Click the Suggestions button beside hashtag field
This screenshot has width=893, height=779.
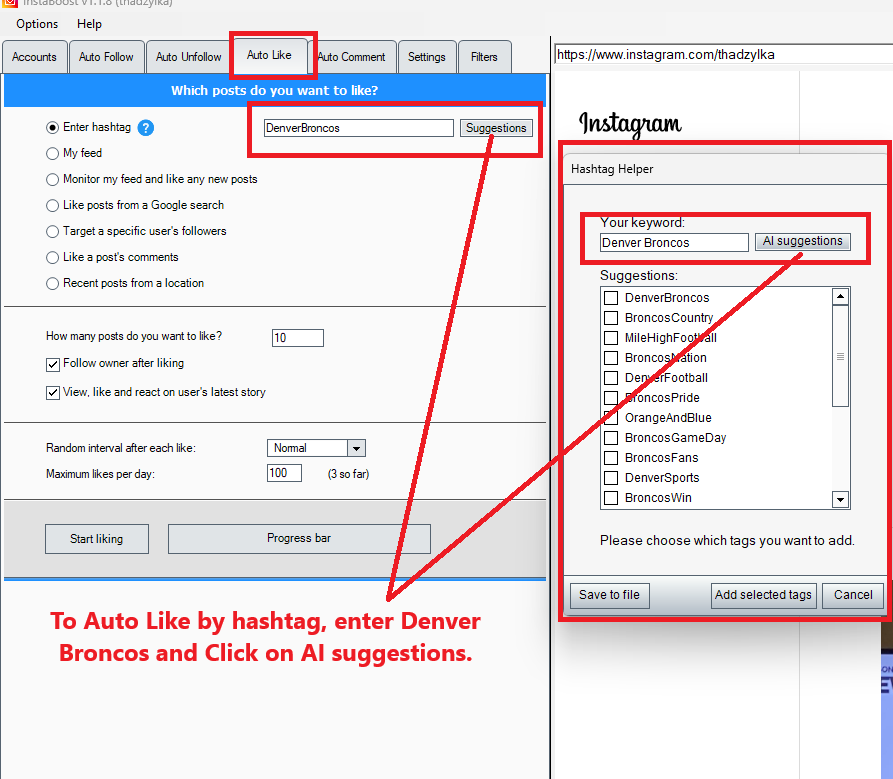pos(496,128)
